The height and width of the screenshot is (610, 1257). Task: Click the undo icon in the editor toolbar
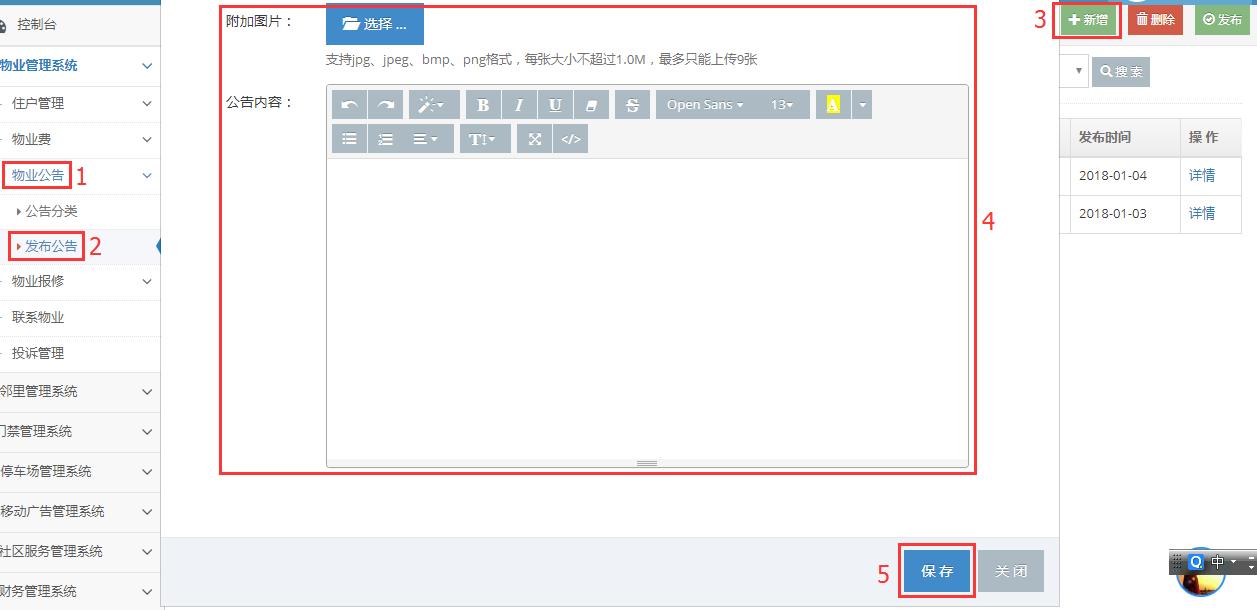pyautogui.click(x=349, y=105)
